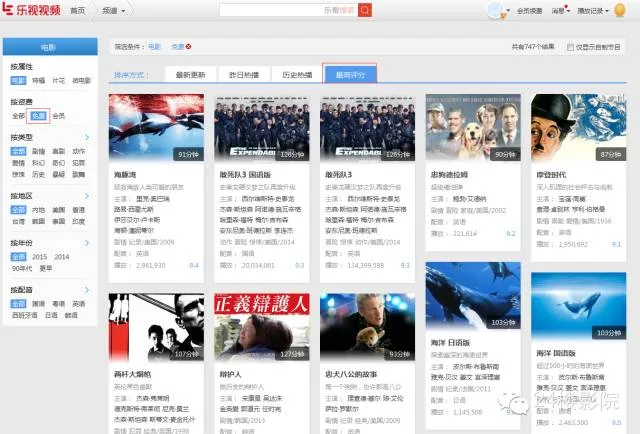
Task: Go to 首页 in top navigation
Action: (78, 11)
